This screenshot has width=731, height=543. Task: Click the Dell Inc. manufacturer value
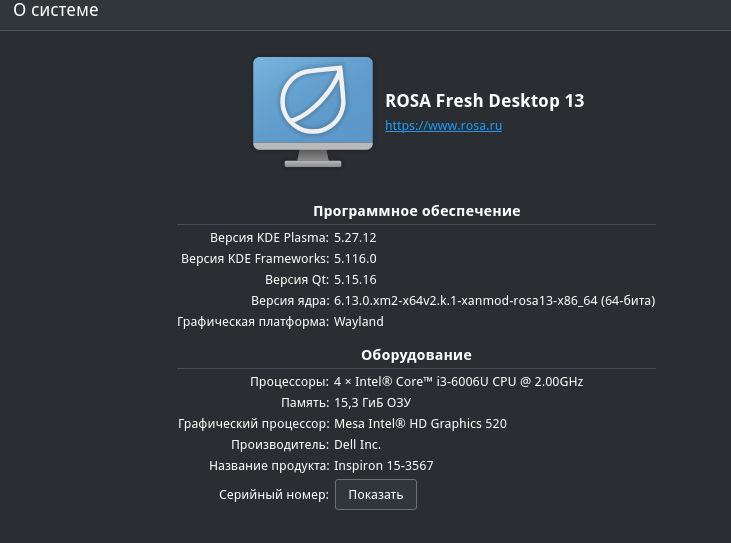[x=357, y=444]
